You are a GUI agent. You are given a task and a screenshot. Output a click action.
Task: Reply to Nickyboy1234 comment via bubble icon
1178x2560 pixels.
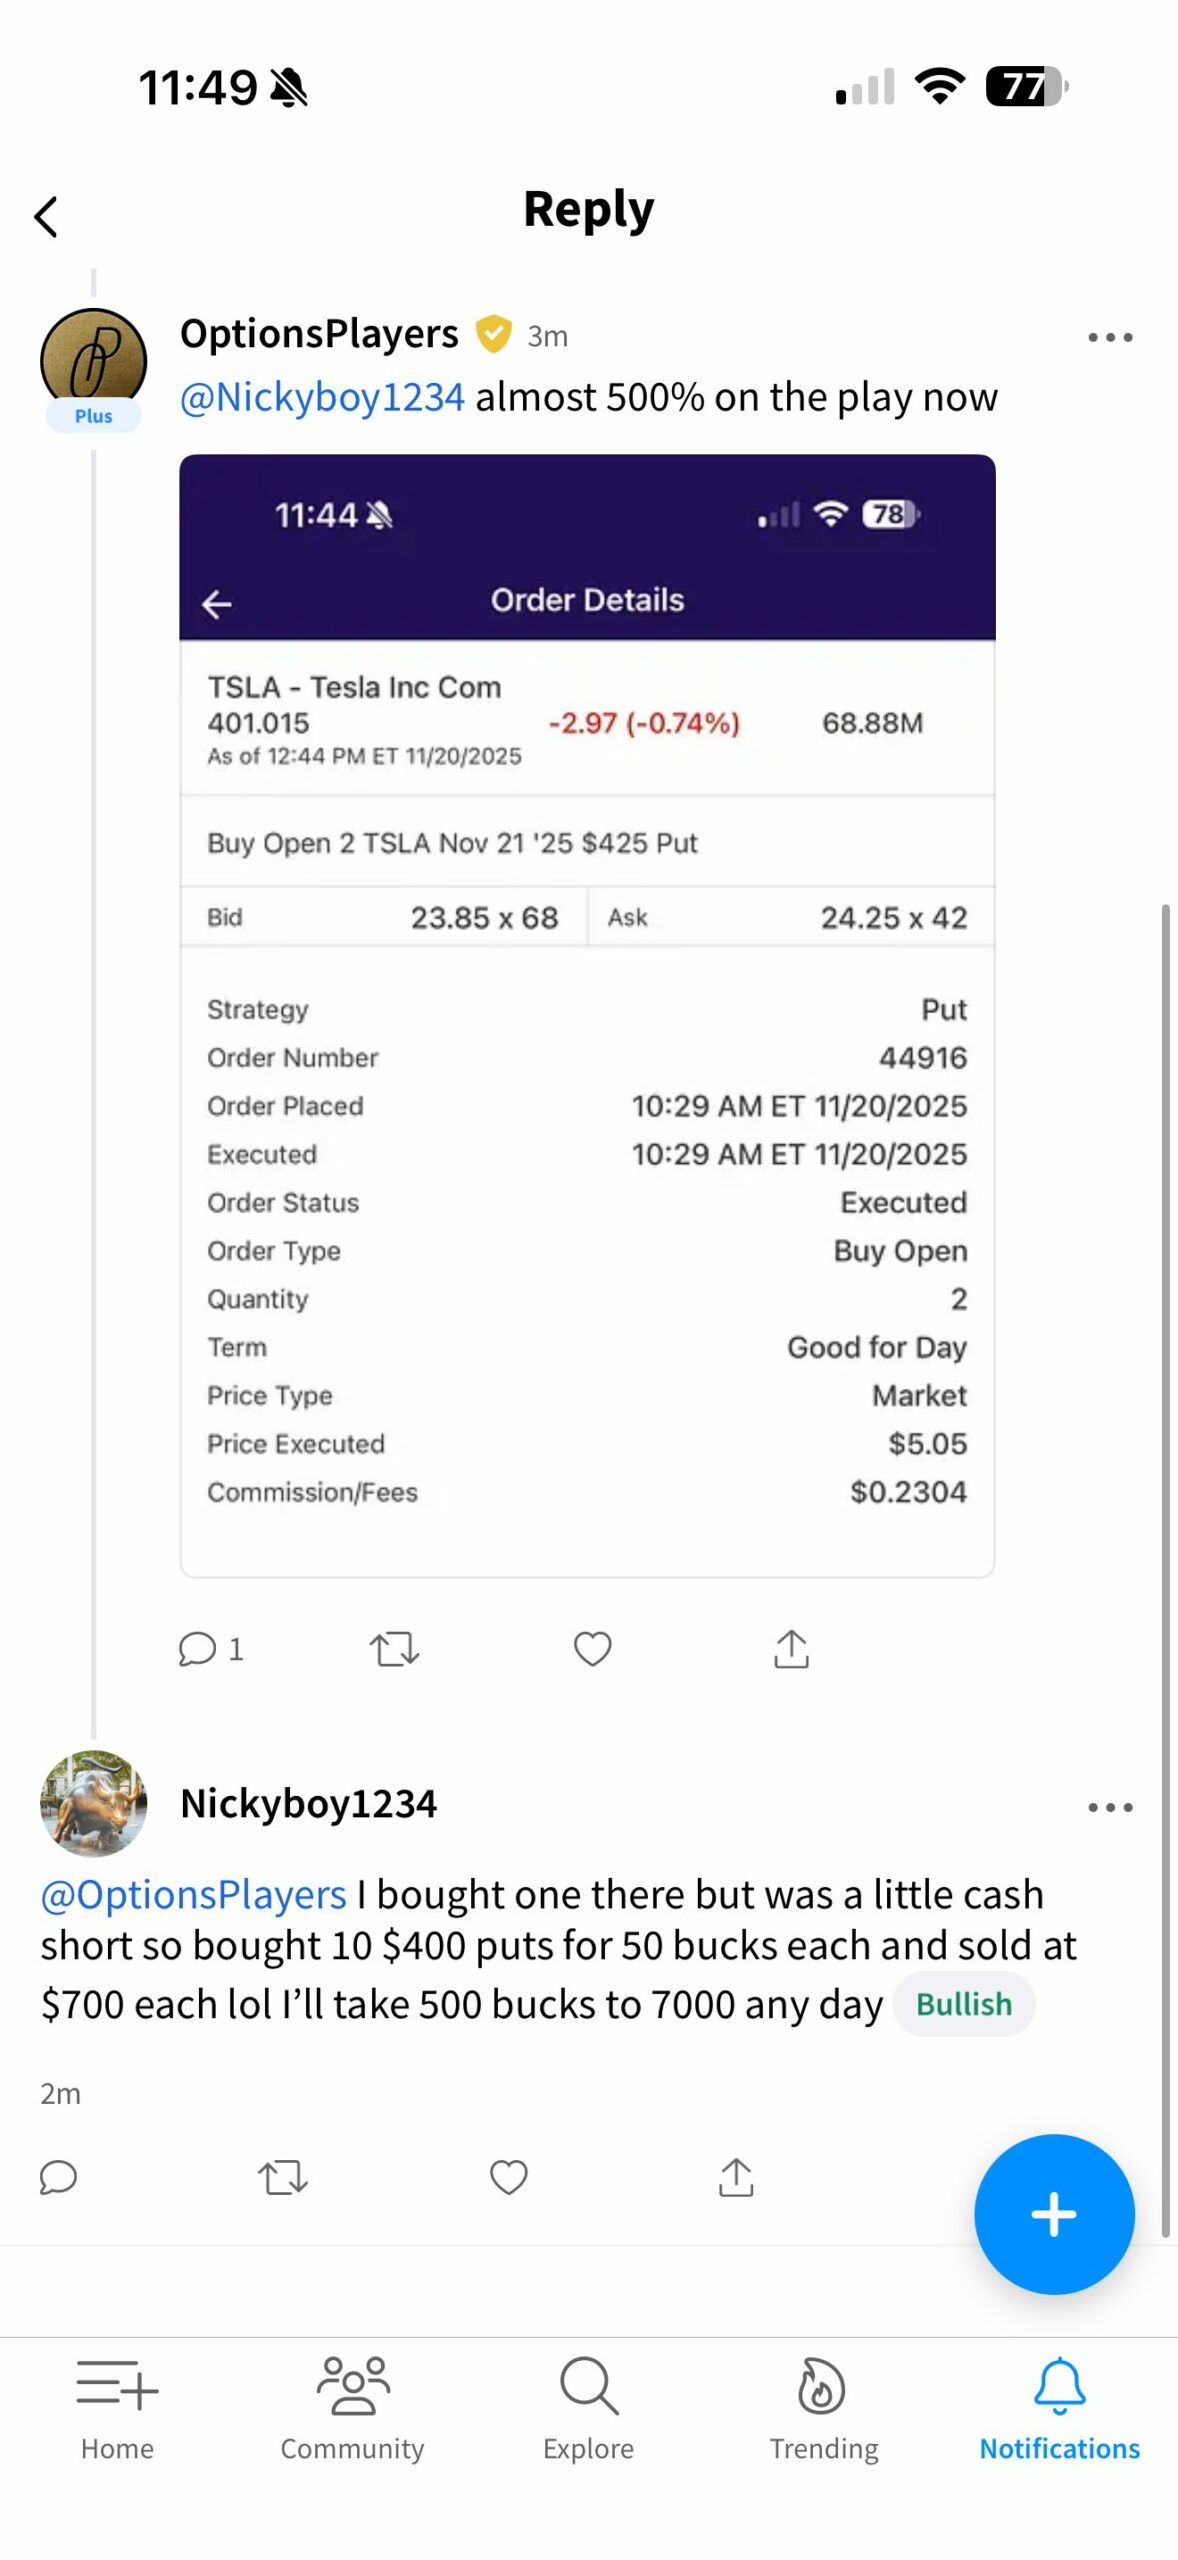pyautogui.click(x=58, y=2177)
